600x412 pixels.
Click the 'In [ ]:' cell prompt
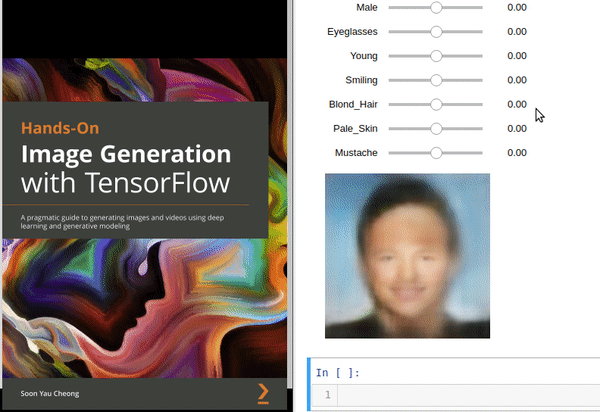(x=338, y=373)
